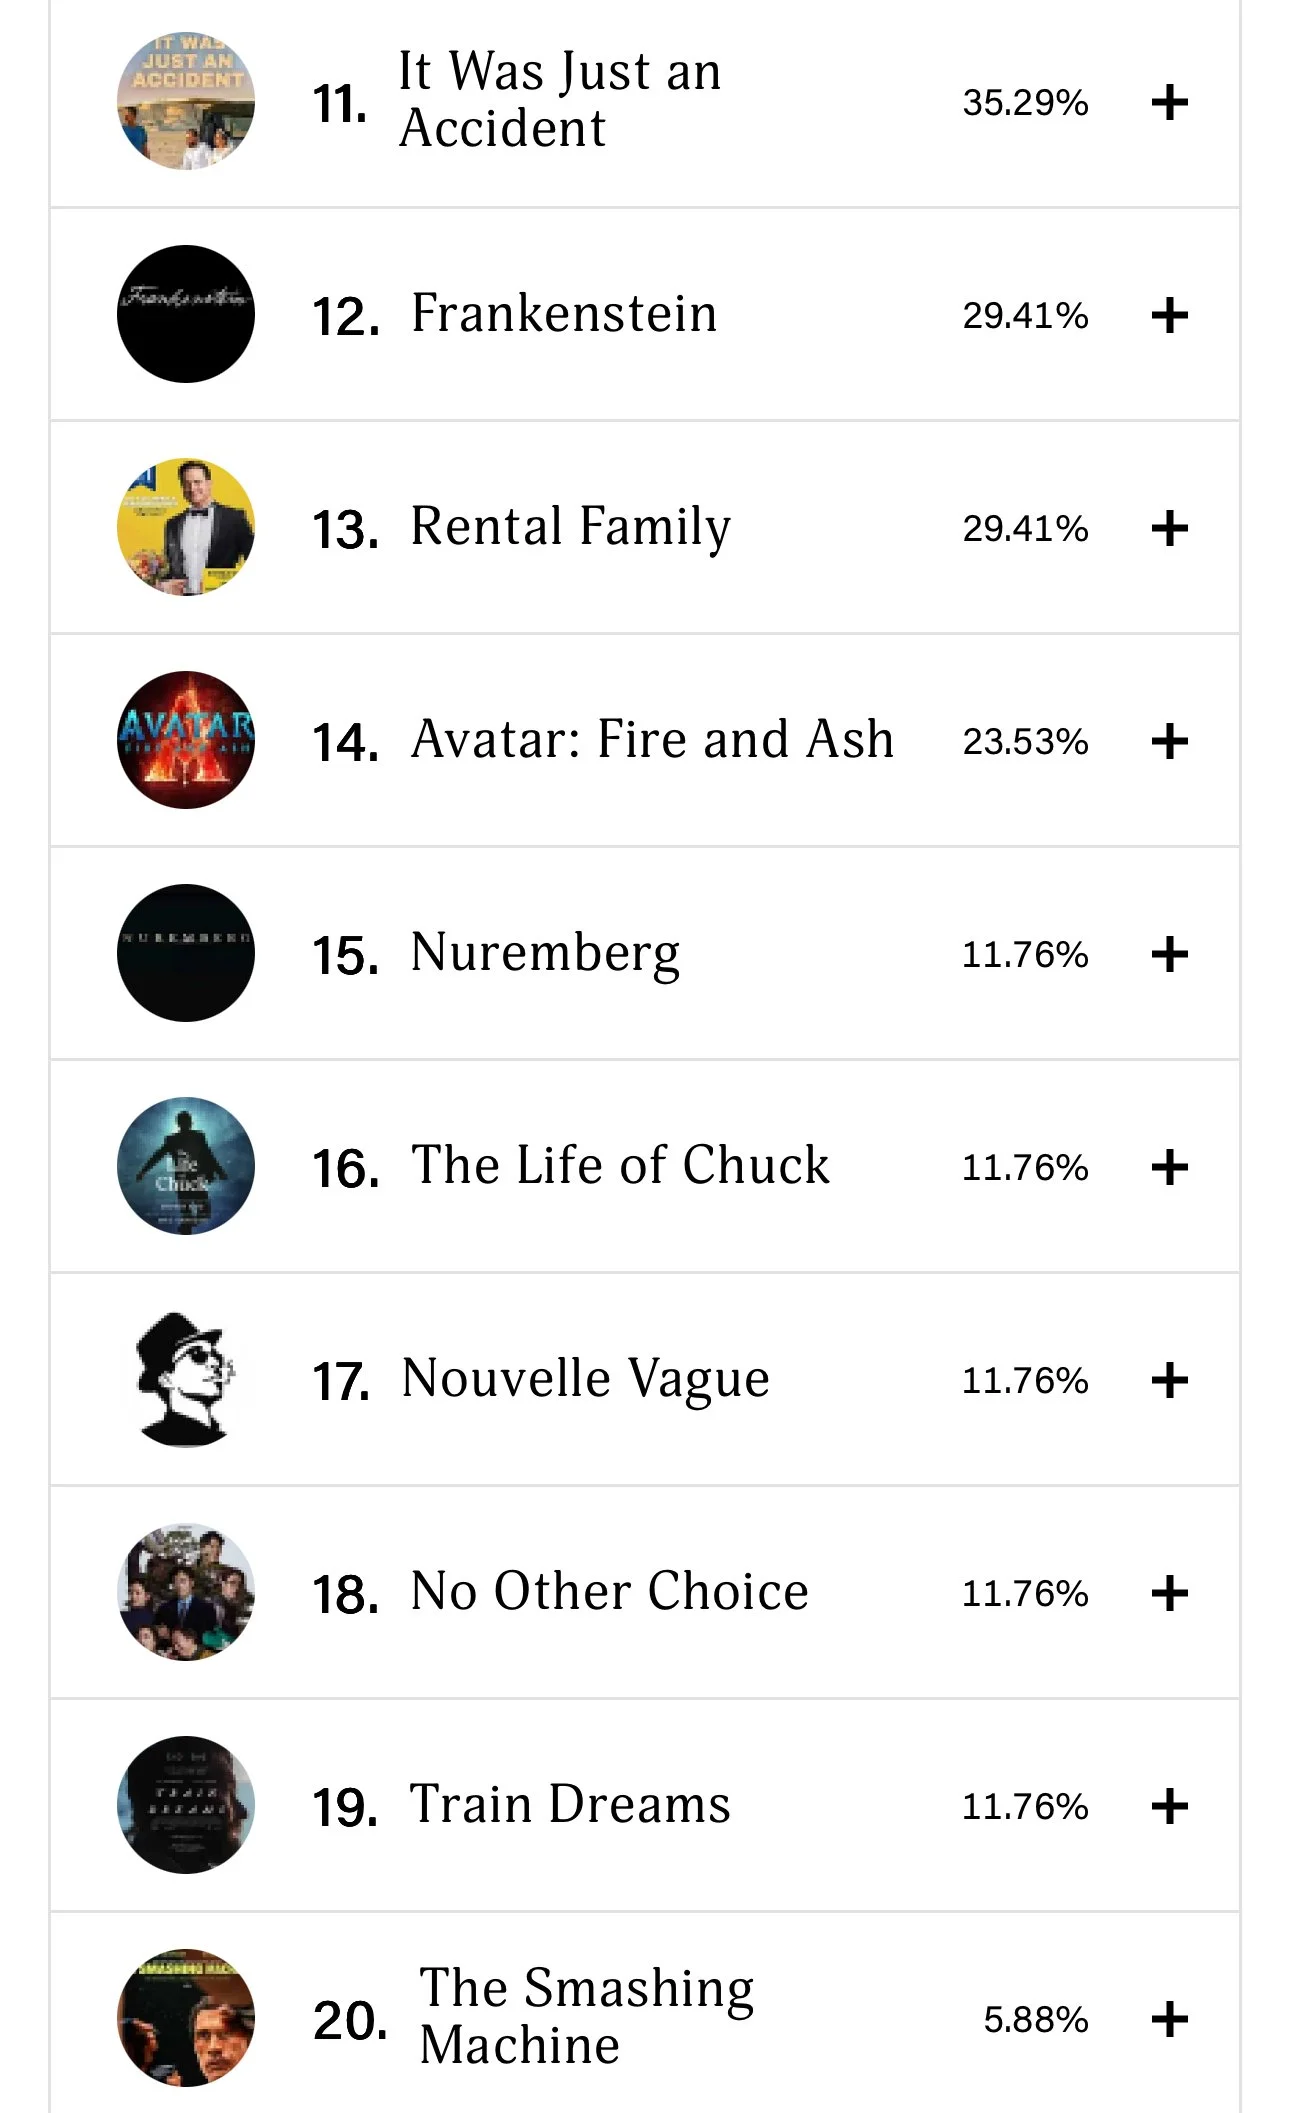Expand Train Dreams entry plus icon

point(1169,1806)
